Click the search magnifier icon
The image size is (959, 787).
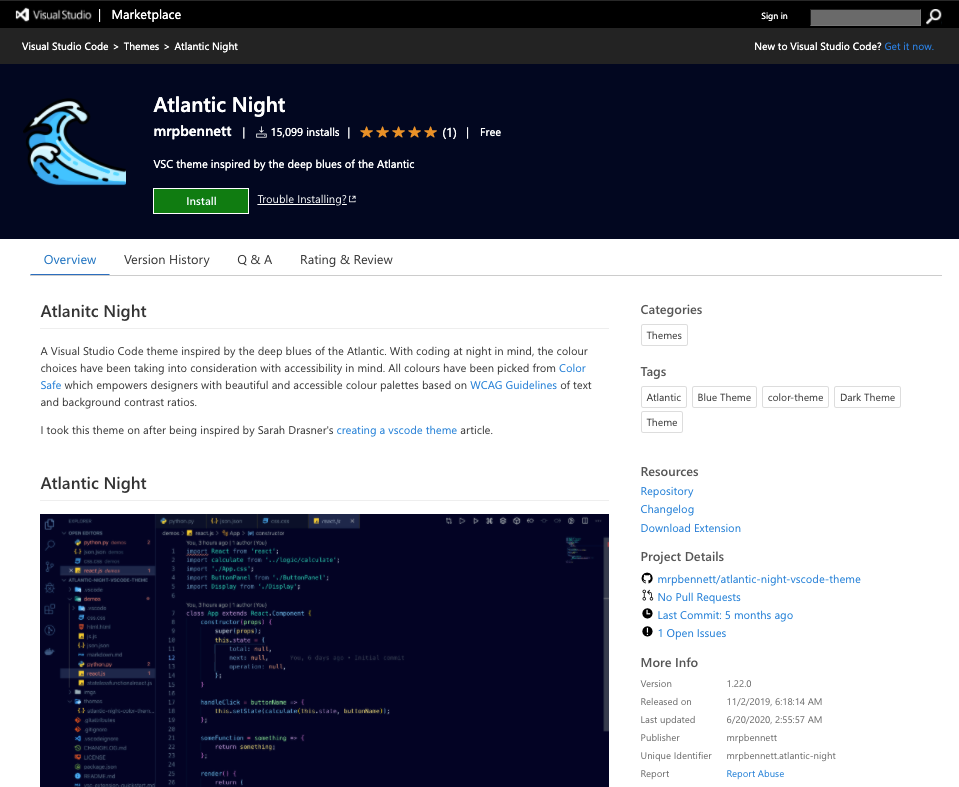pos(933,17)
